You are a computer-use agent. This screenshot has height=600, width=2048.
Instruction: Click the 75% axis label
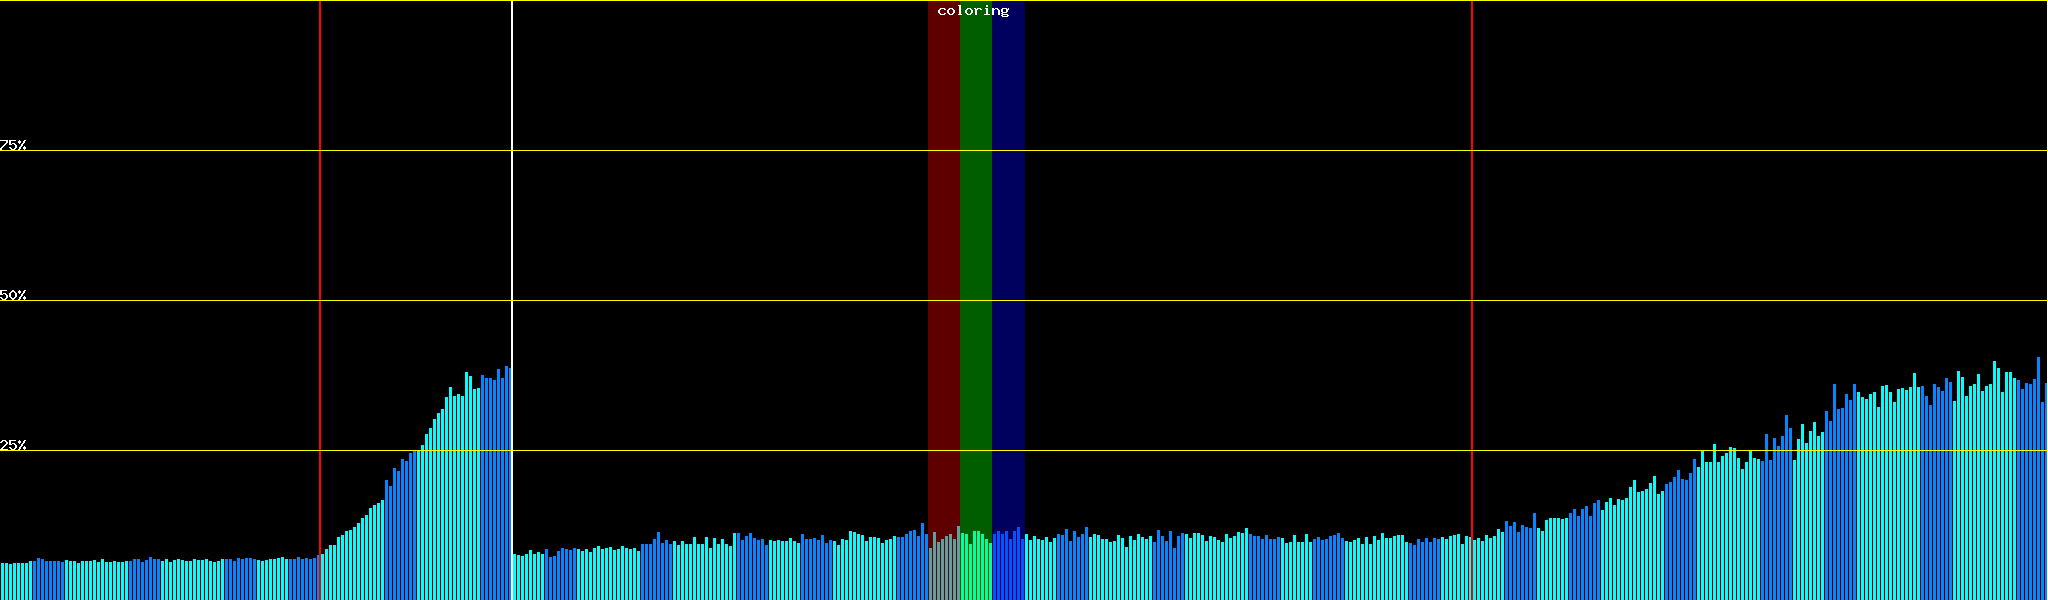click(x=13, y=145)
